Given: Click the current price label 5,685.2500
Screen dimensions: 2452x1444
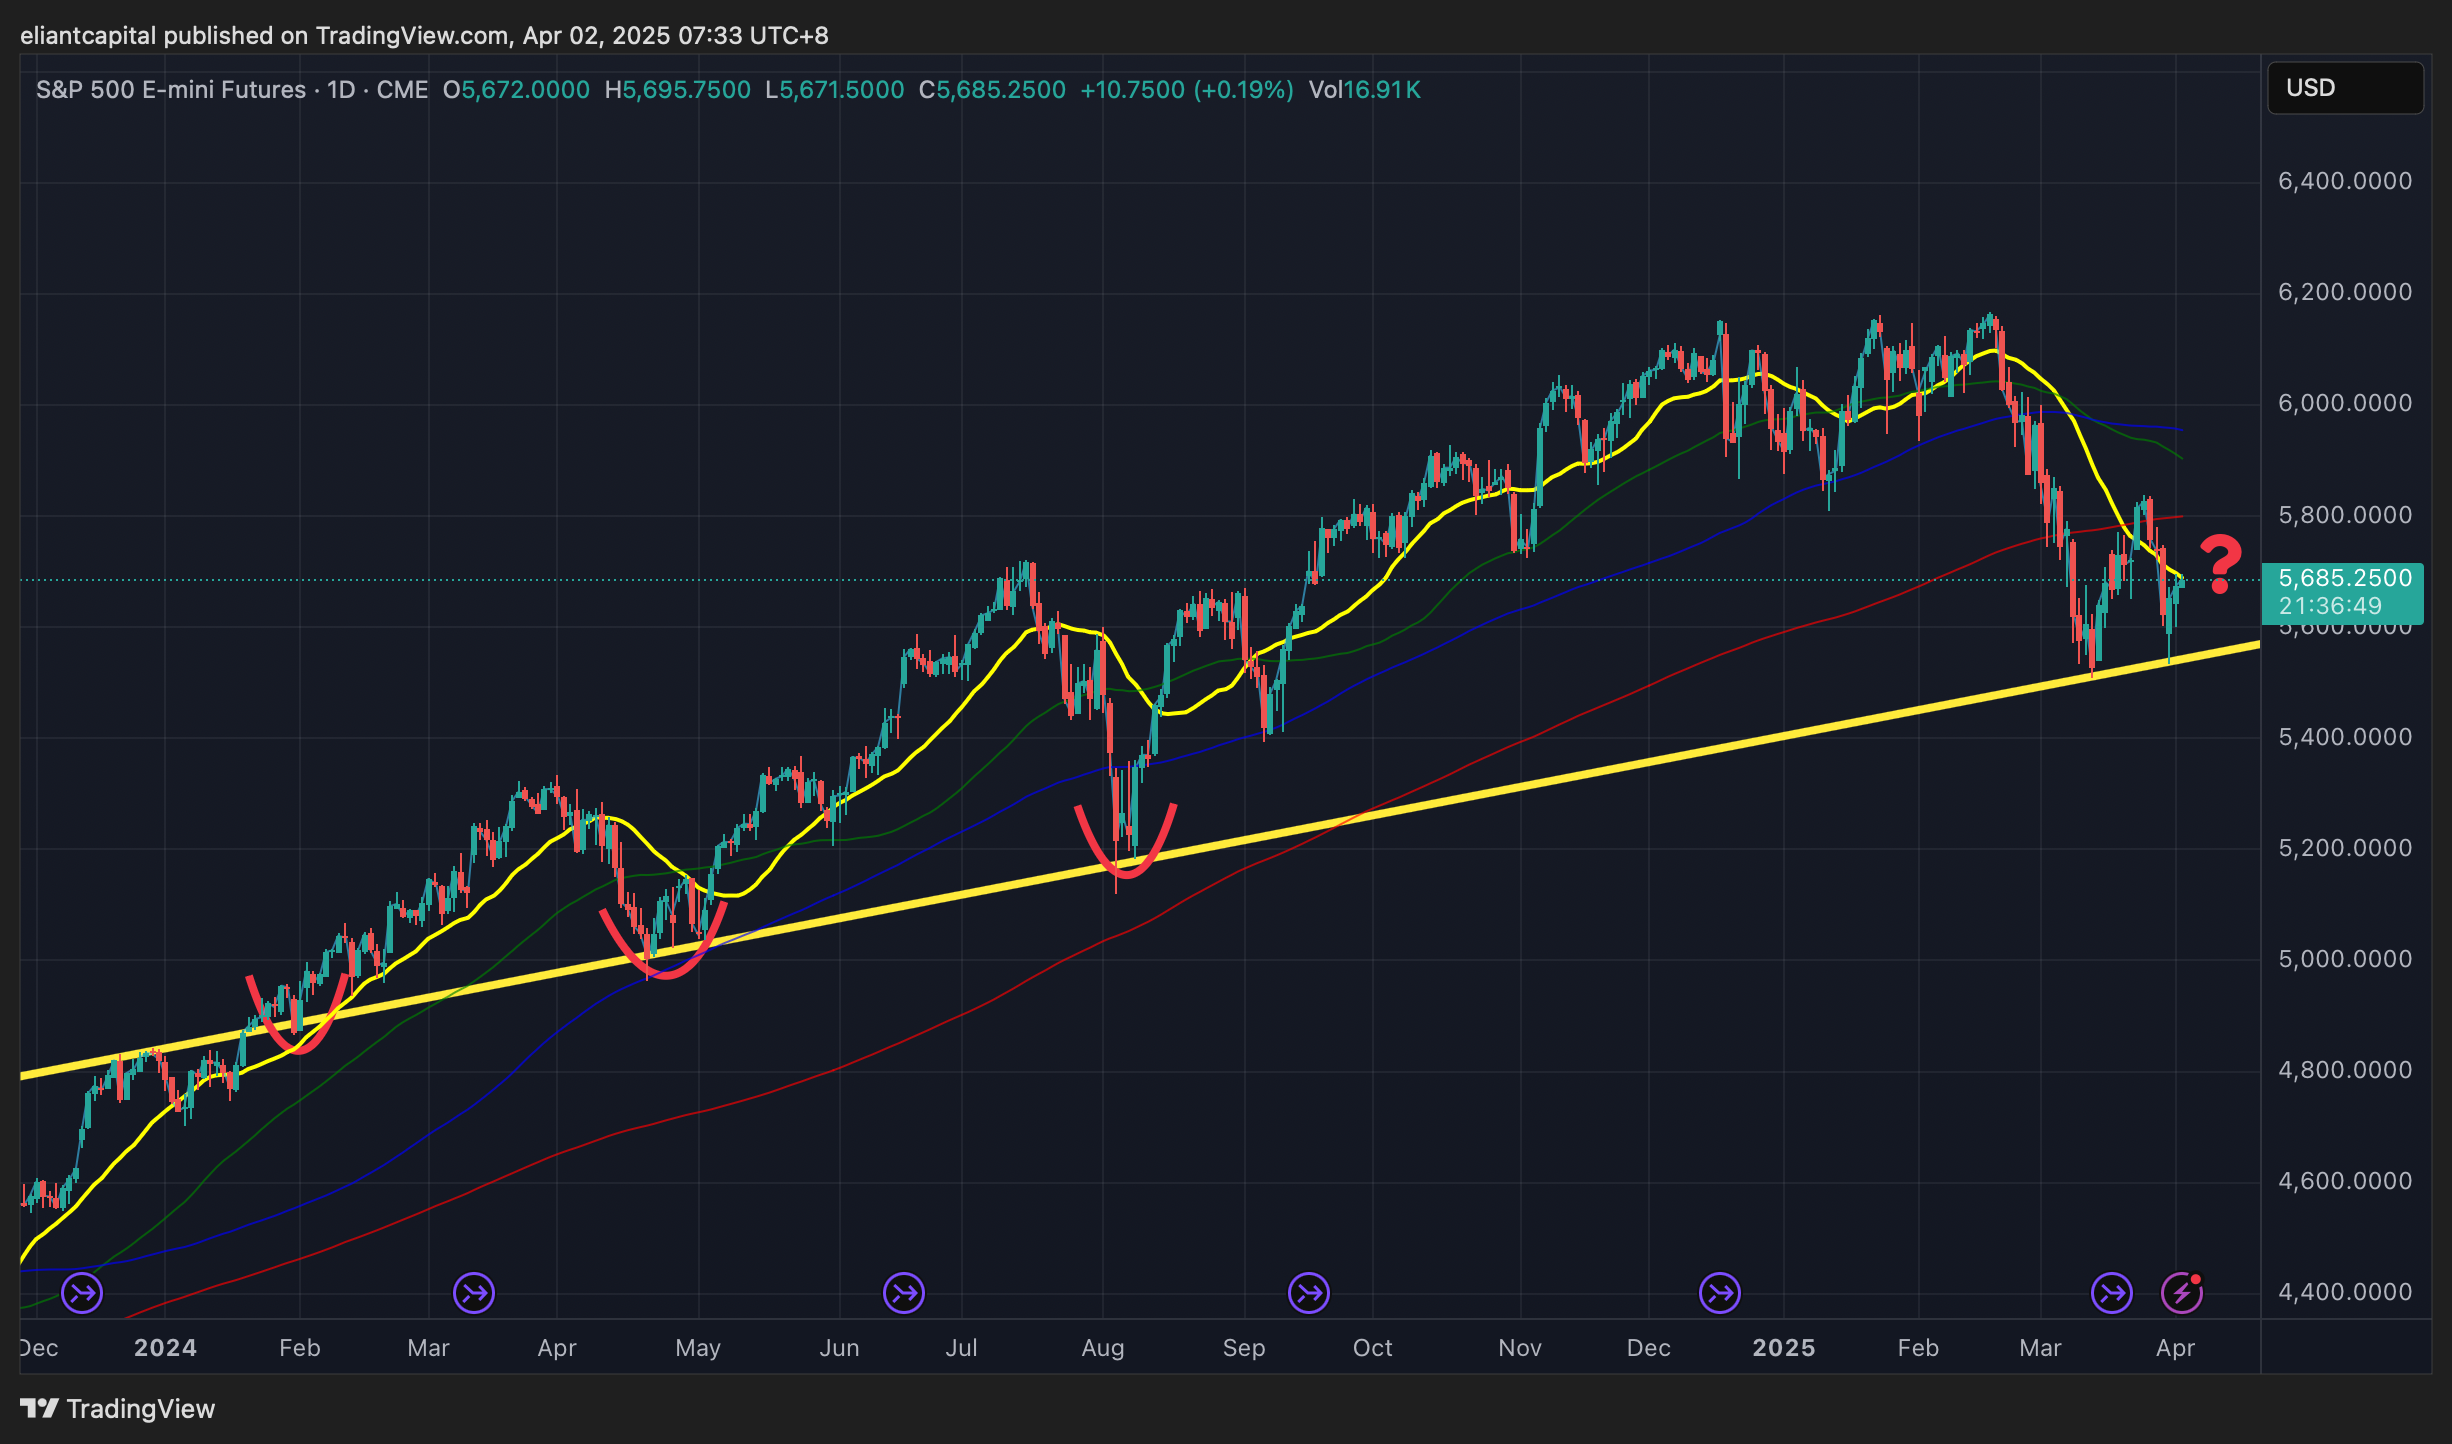Looking at the screenshot, I should (2343, 579).
